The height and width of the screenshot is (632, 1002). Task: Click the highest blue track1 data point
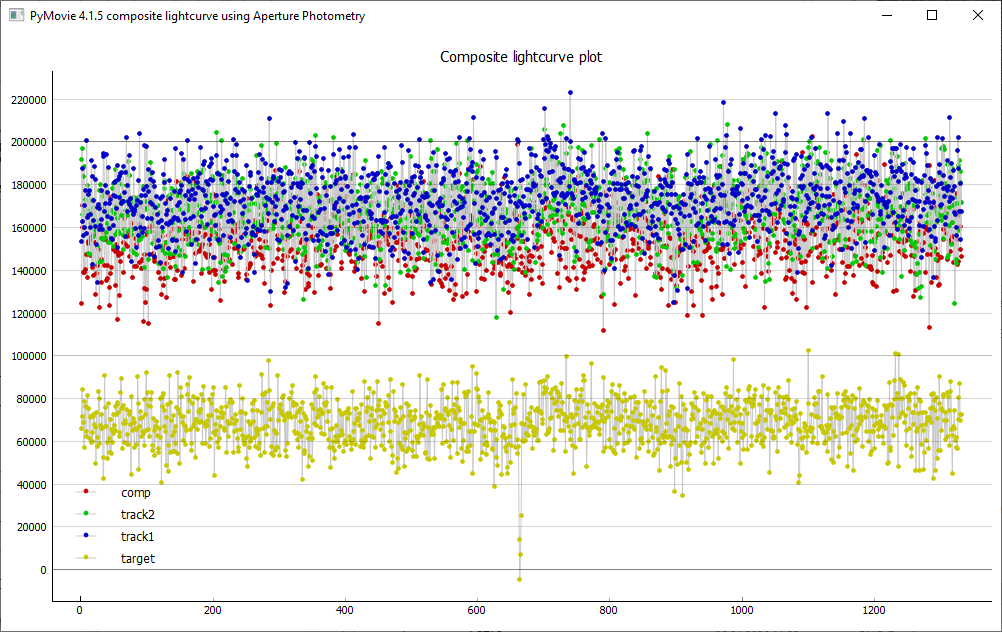[570, 92]
